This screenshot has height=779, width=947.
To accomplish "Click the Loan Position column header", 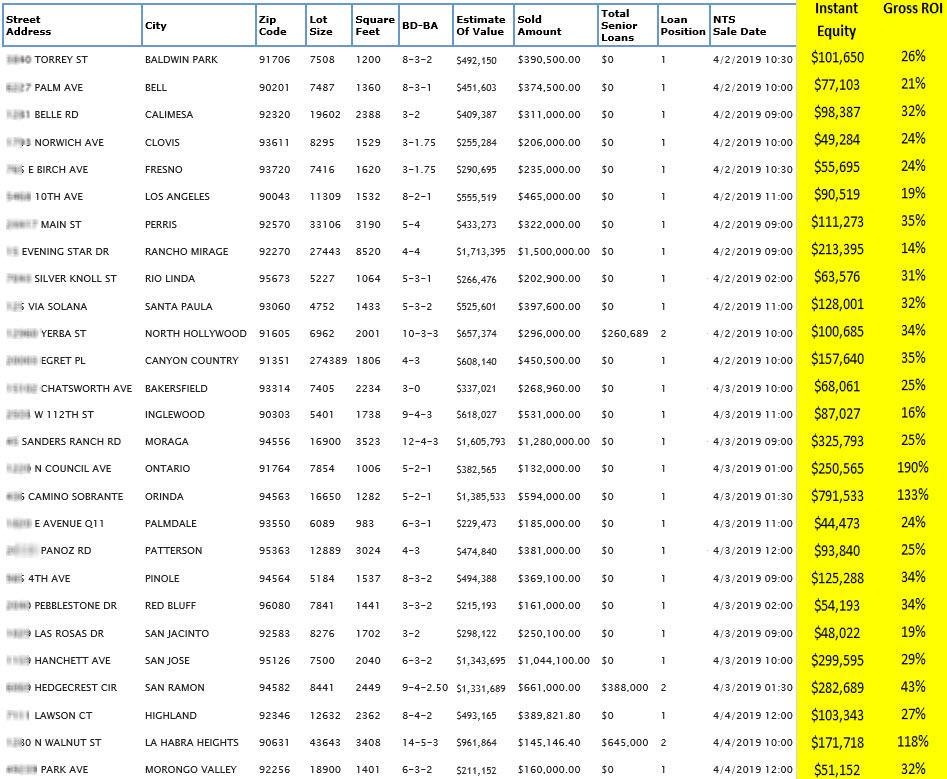I will click(683, 25).
